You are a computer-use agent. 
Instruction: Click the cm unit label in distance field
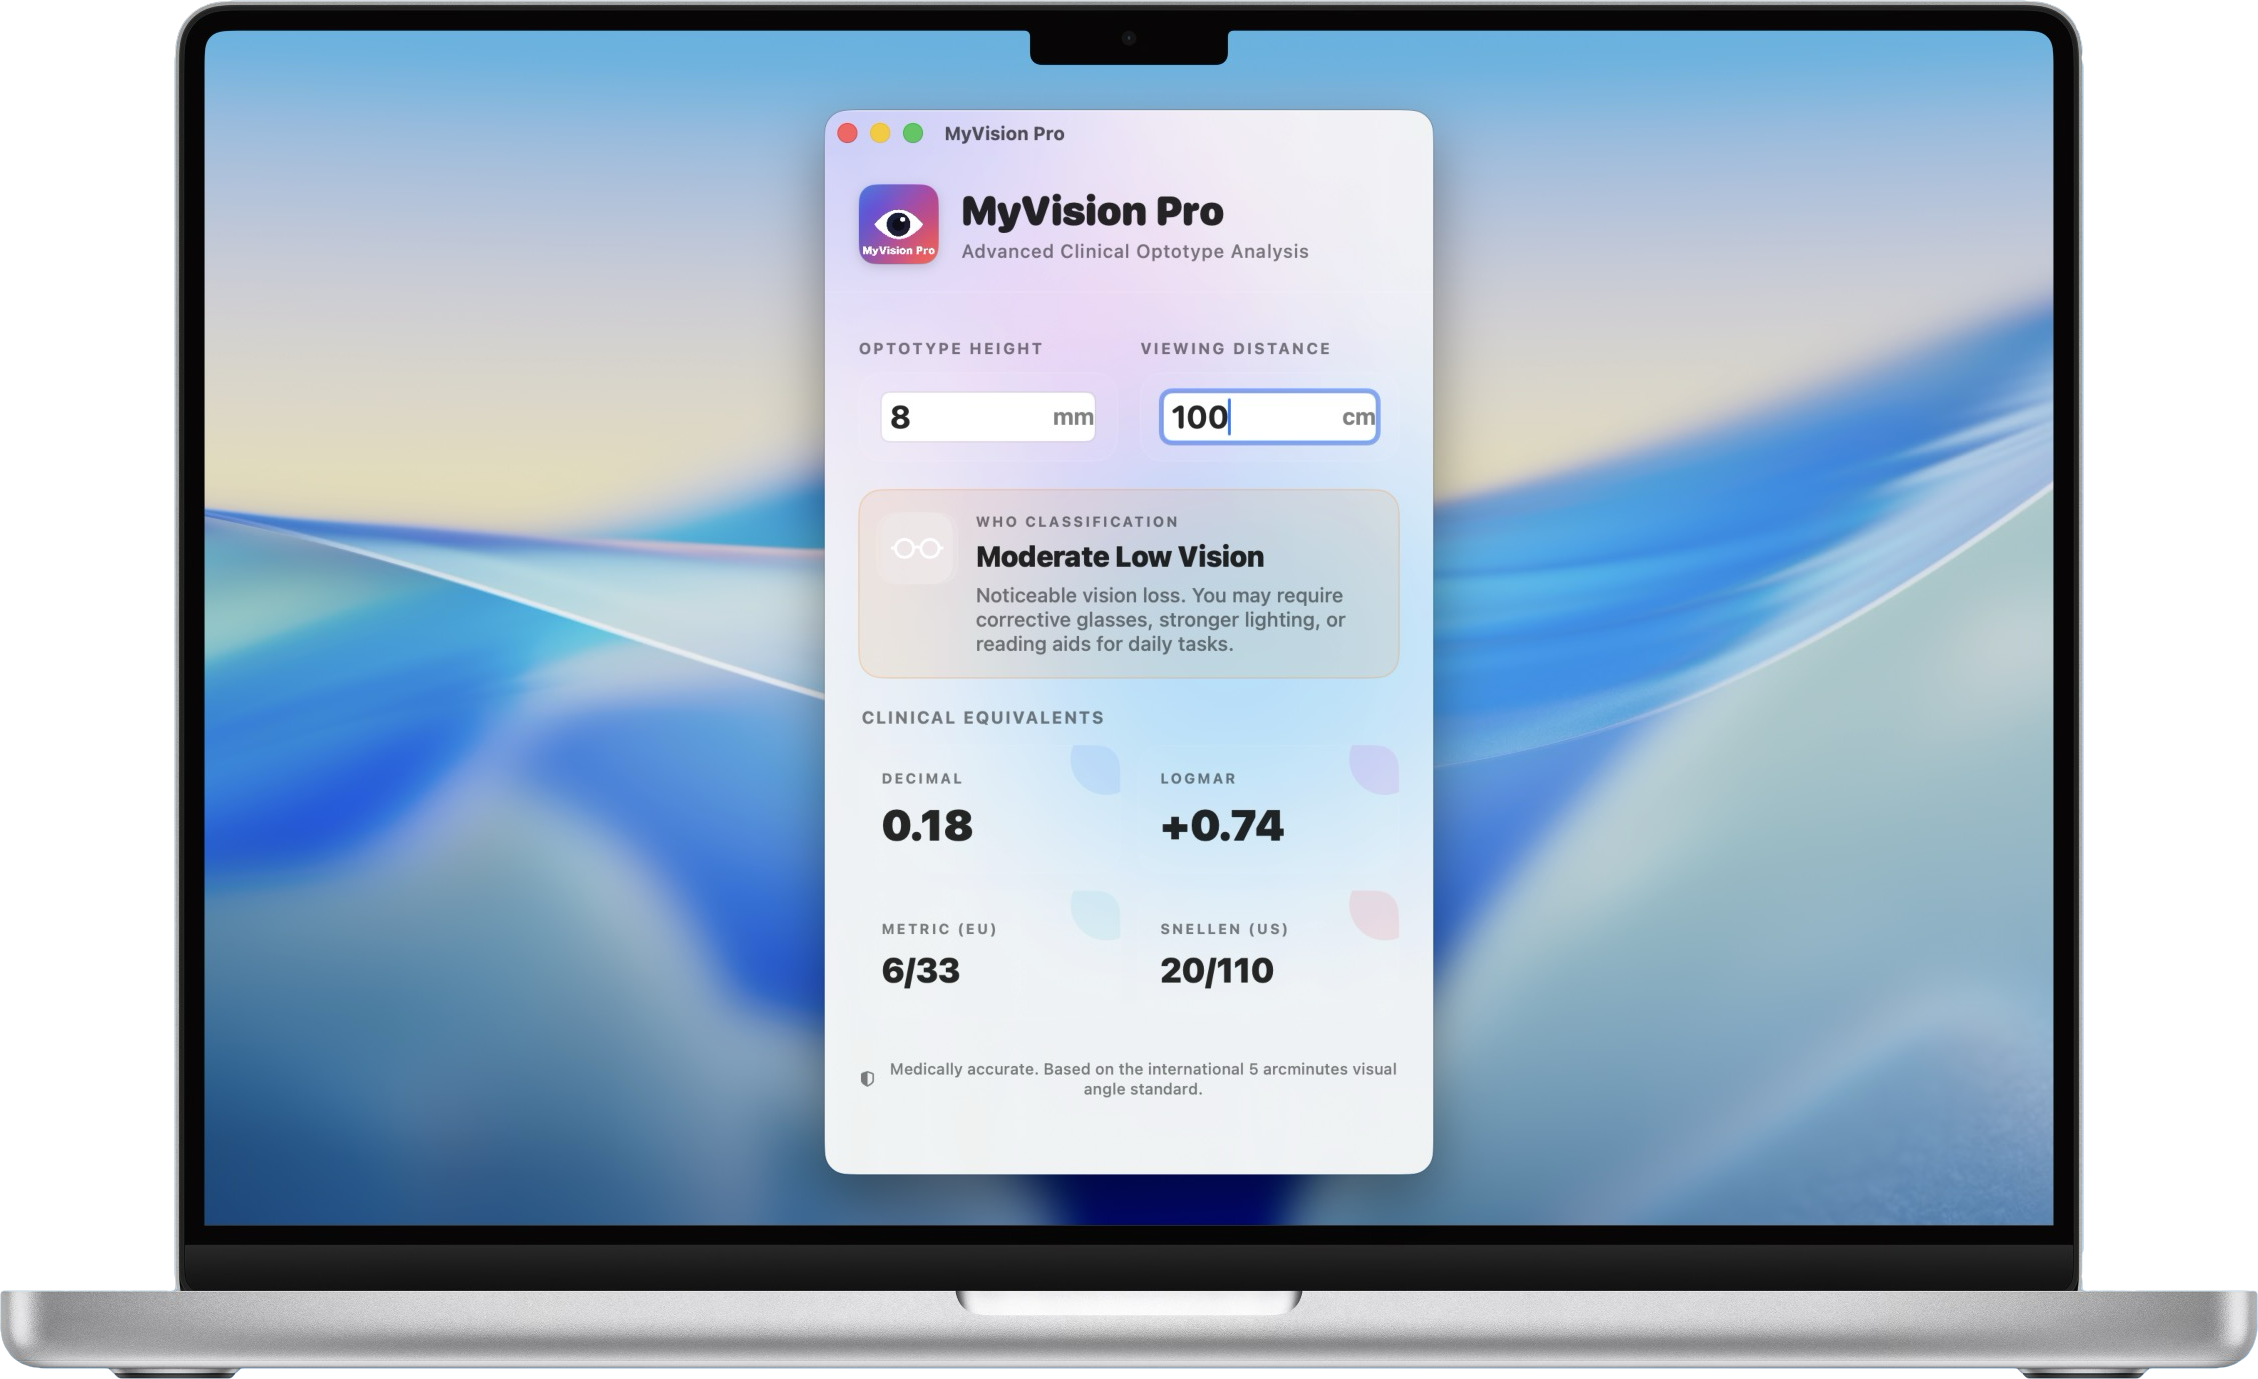point(1358,417)
